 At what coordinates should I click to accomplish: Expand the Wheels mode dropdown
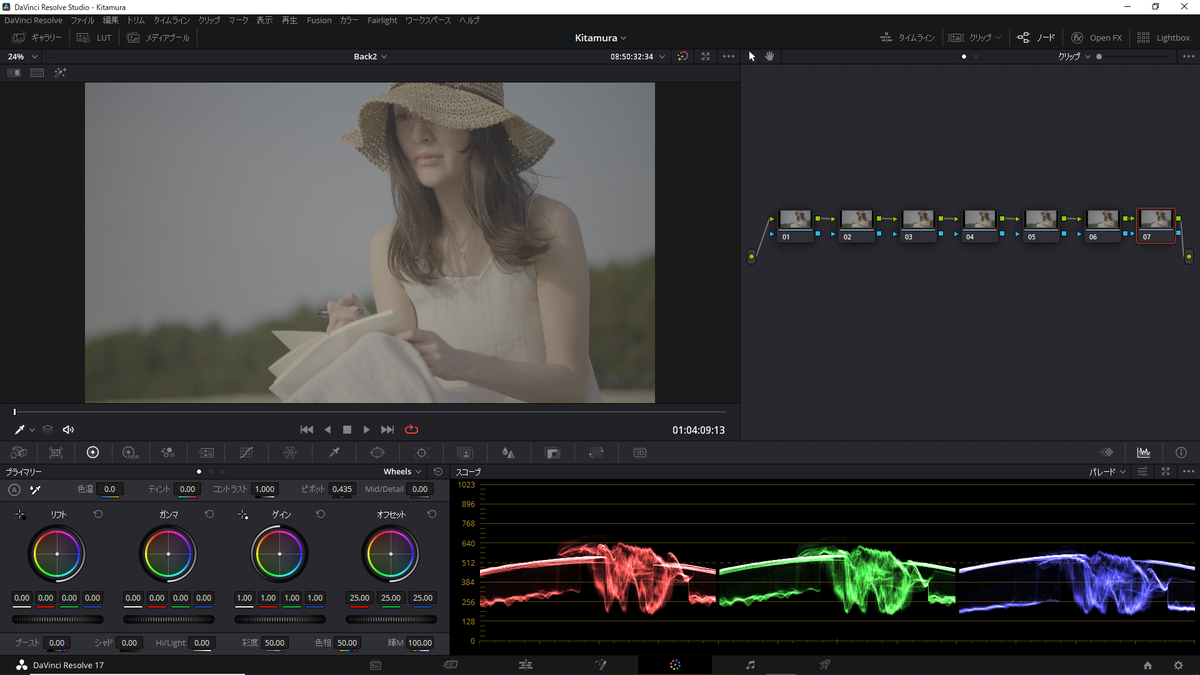[401, 471]
